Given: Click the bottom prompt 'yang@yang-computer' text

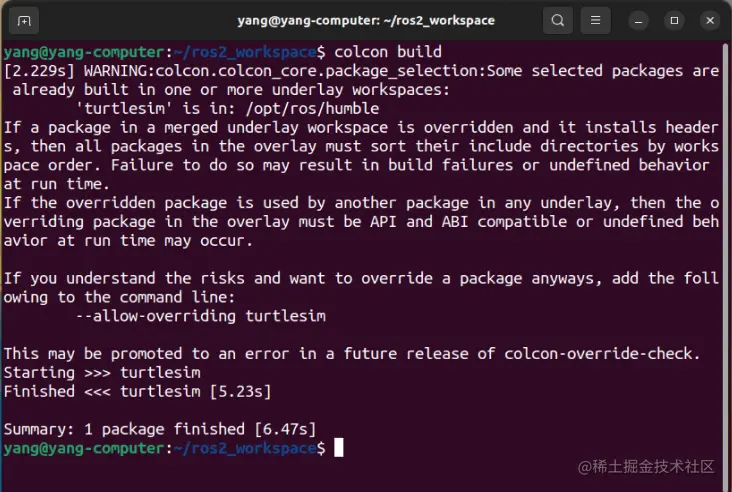Looking at the screenshot, I should tap(84, 448).
